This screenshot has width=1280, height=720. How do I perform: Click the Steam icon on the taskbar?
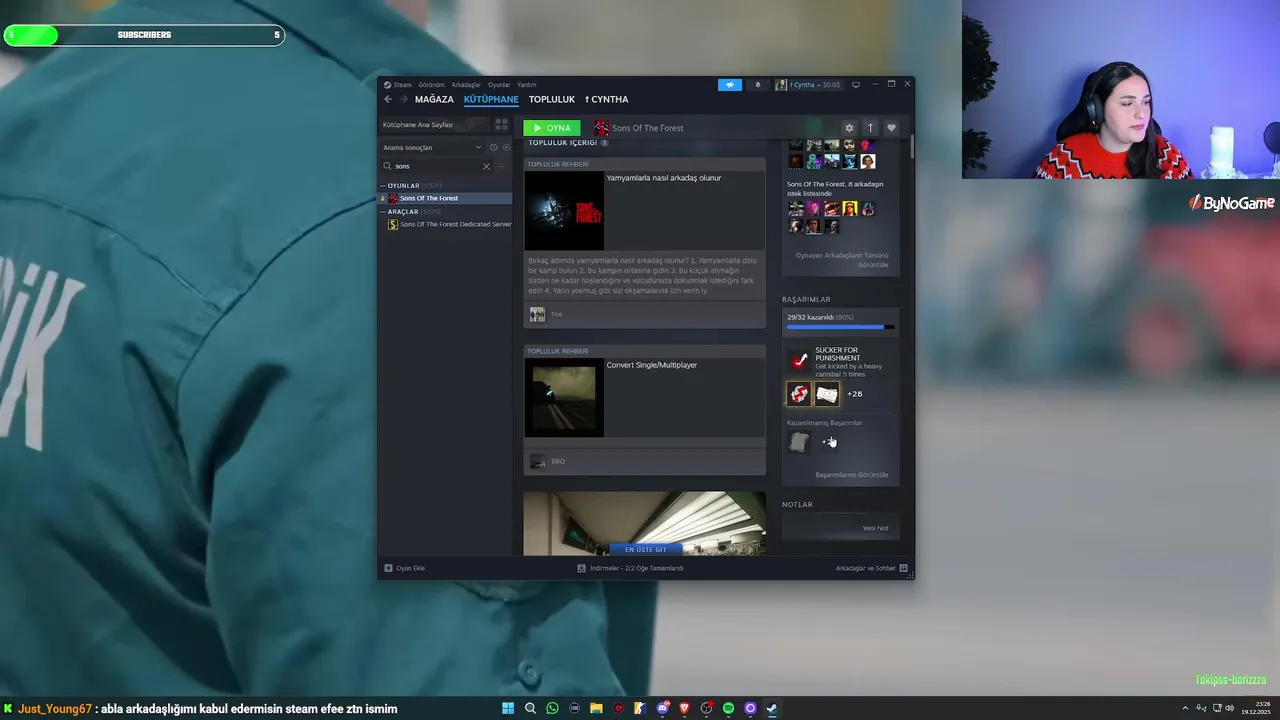772,708
